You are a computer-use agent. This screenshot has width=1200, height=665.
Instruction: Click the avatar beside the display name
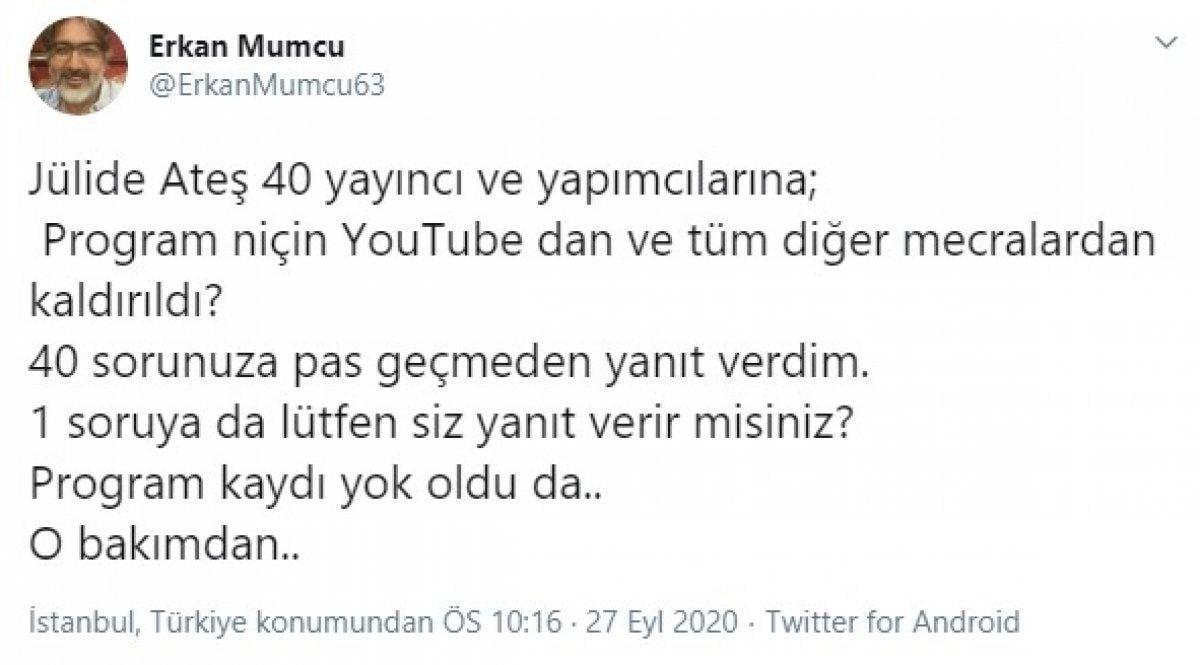[75, 63]
